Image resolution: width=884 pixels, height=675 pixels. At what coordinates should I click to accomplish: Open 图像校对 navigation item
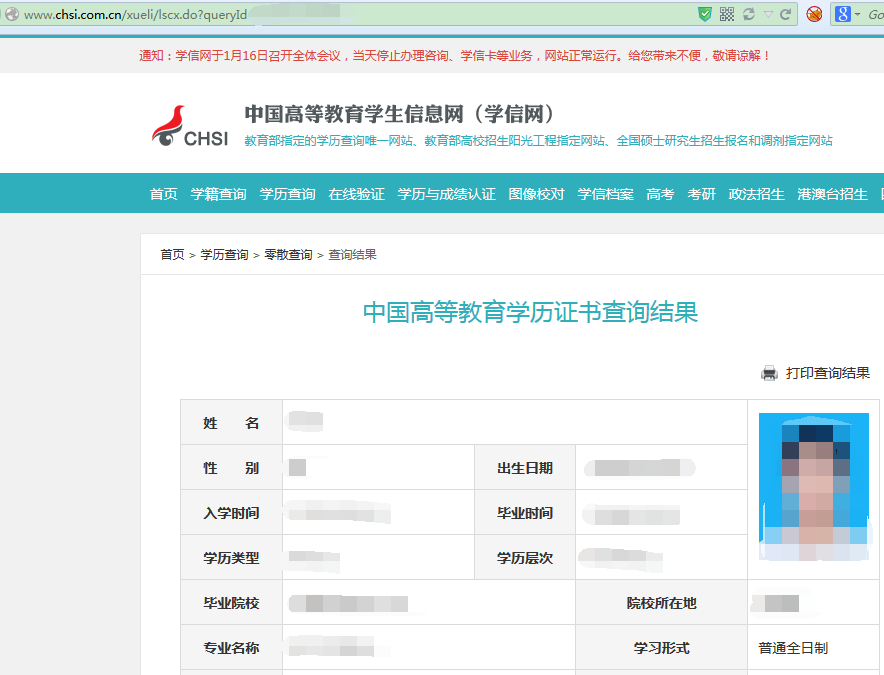click(536, 194)
